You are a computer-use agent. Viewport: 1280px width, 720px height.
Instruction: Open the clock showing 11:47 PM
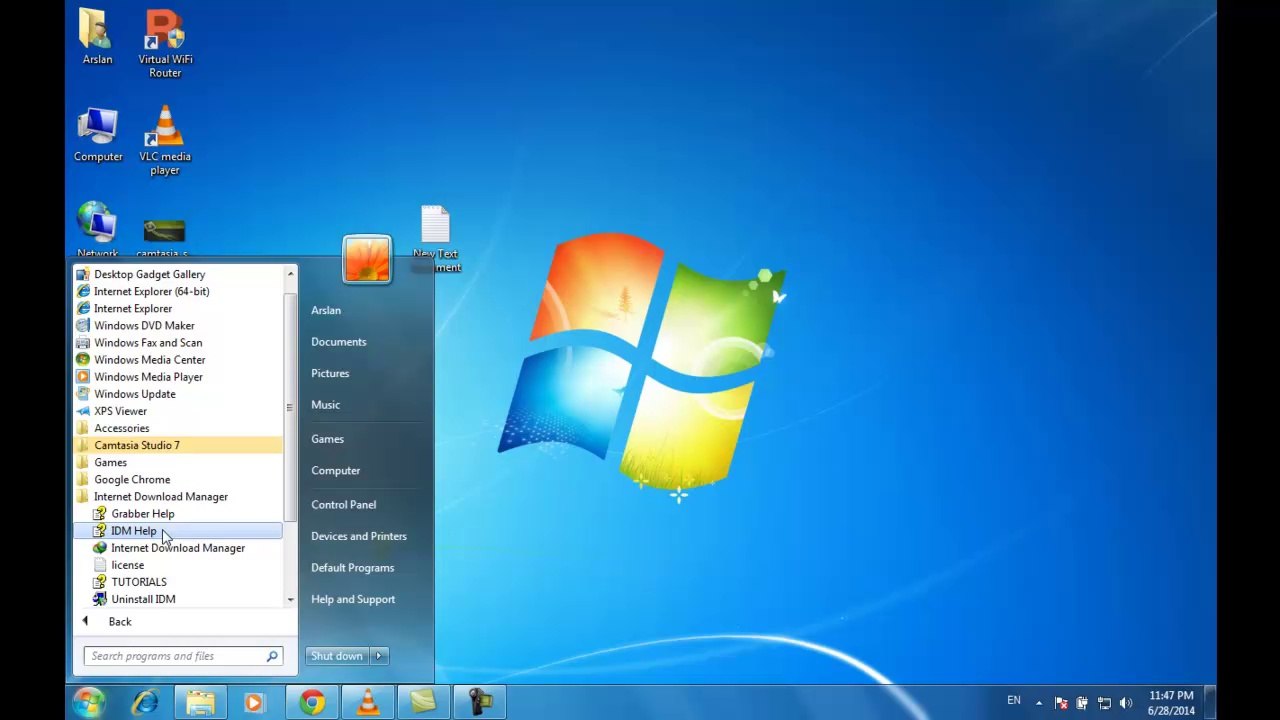[x=1171, y=703]
